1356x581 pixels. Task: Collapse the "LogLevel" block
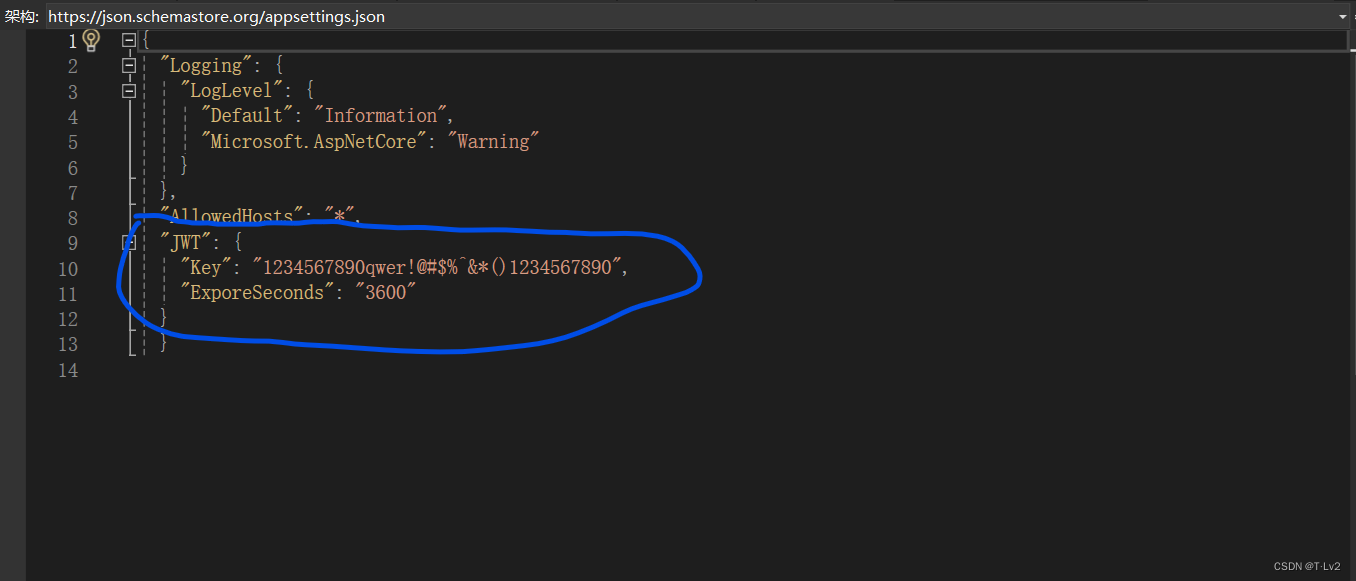click(128, 91)
